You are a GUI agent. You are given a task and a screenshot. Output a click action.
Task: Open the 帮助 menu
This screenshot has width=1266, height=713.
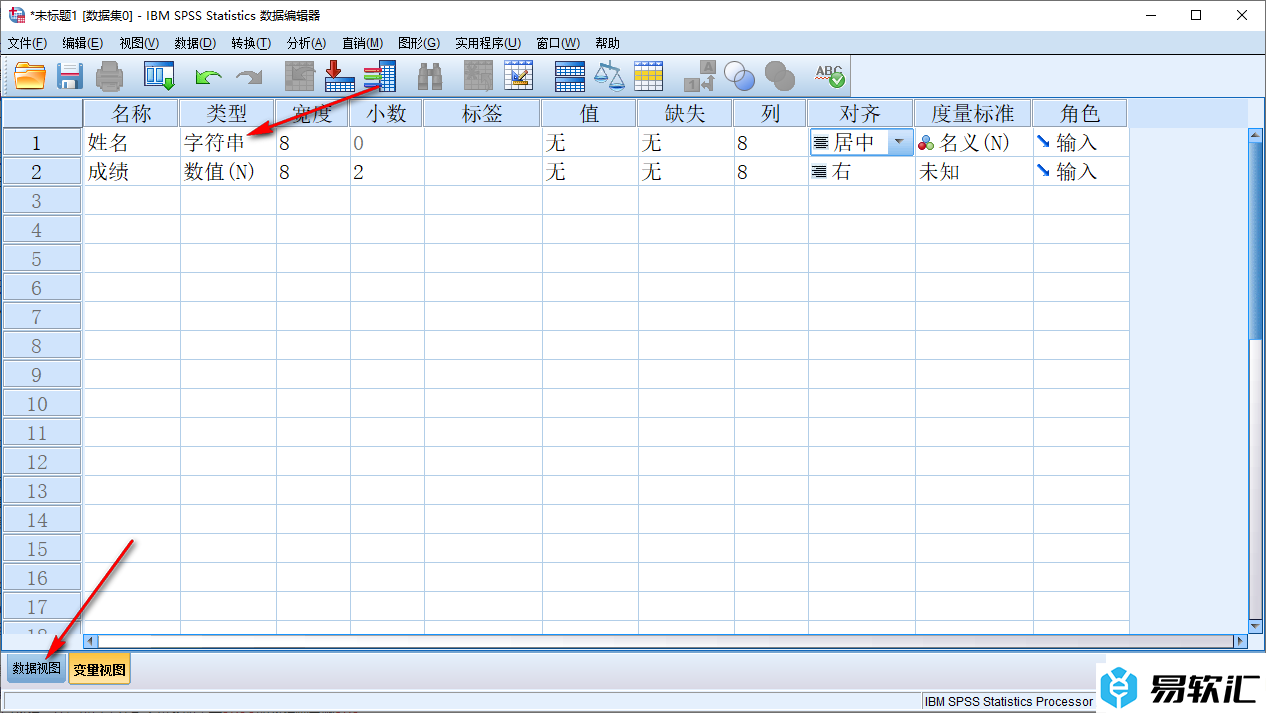pos(607,43)
